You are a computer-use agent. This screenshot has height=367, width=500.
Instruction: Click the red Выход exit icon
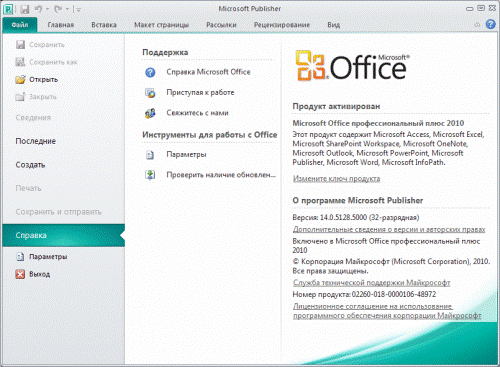[20, 274]
